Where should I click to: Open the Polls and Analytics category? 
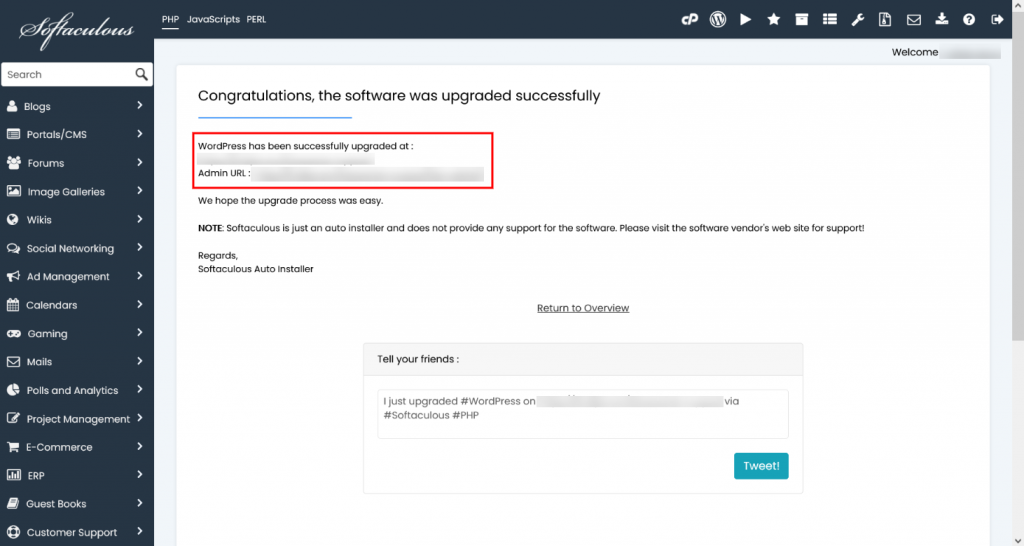tap(76, 390)
